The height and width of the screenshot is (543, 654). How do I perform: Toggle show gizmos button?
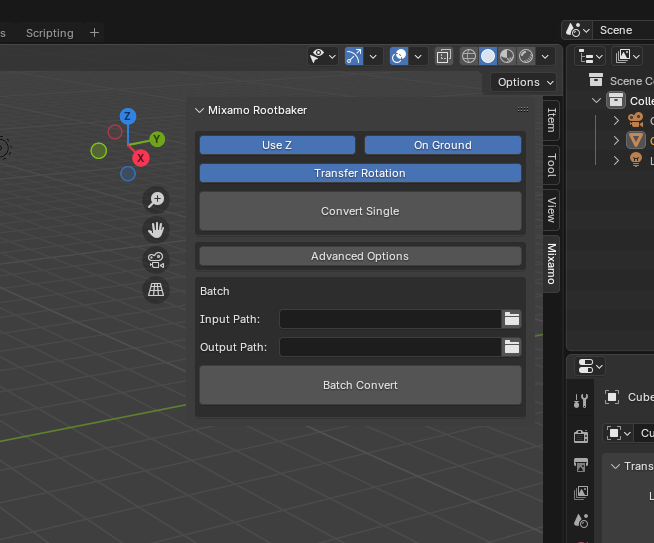pyautogui.click(x=354, y=56)
